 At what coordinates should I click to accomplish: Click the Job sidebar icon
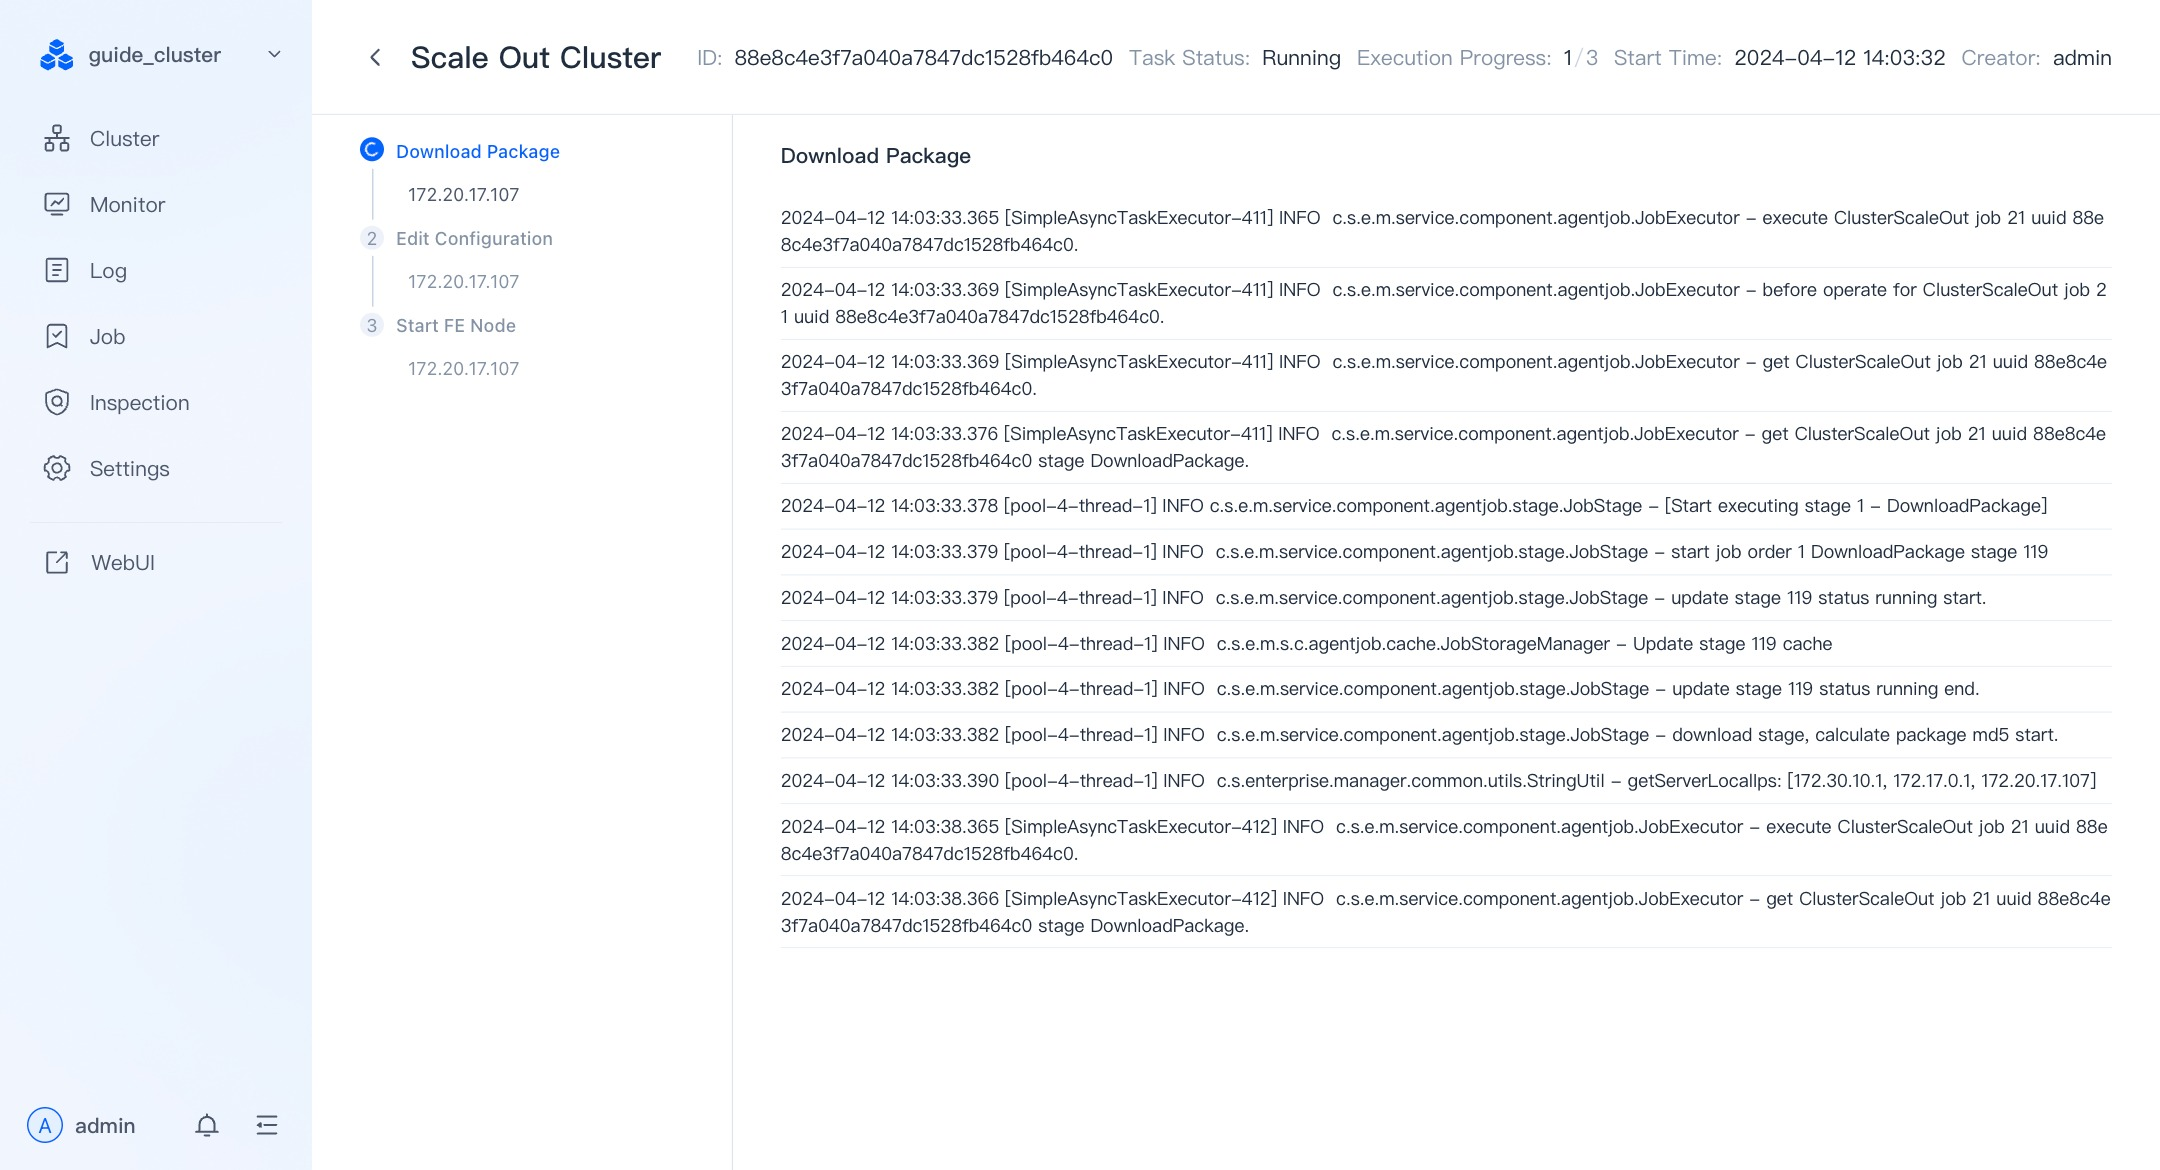click(57, 337)
